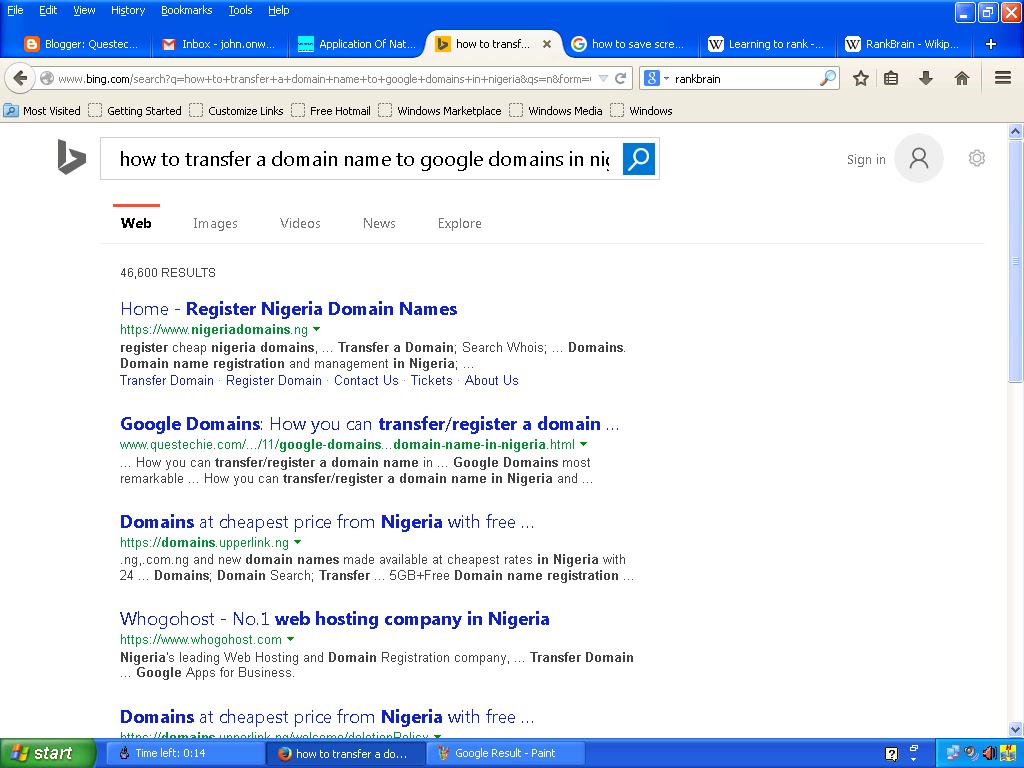Click the magnifier in the rankbrain search box
This screenshot has height=768, width=1024.
click(828, 78)
